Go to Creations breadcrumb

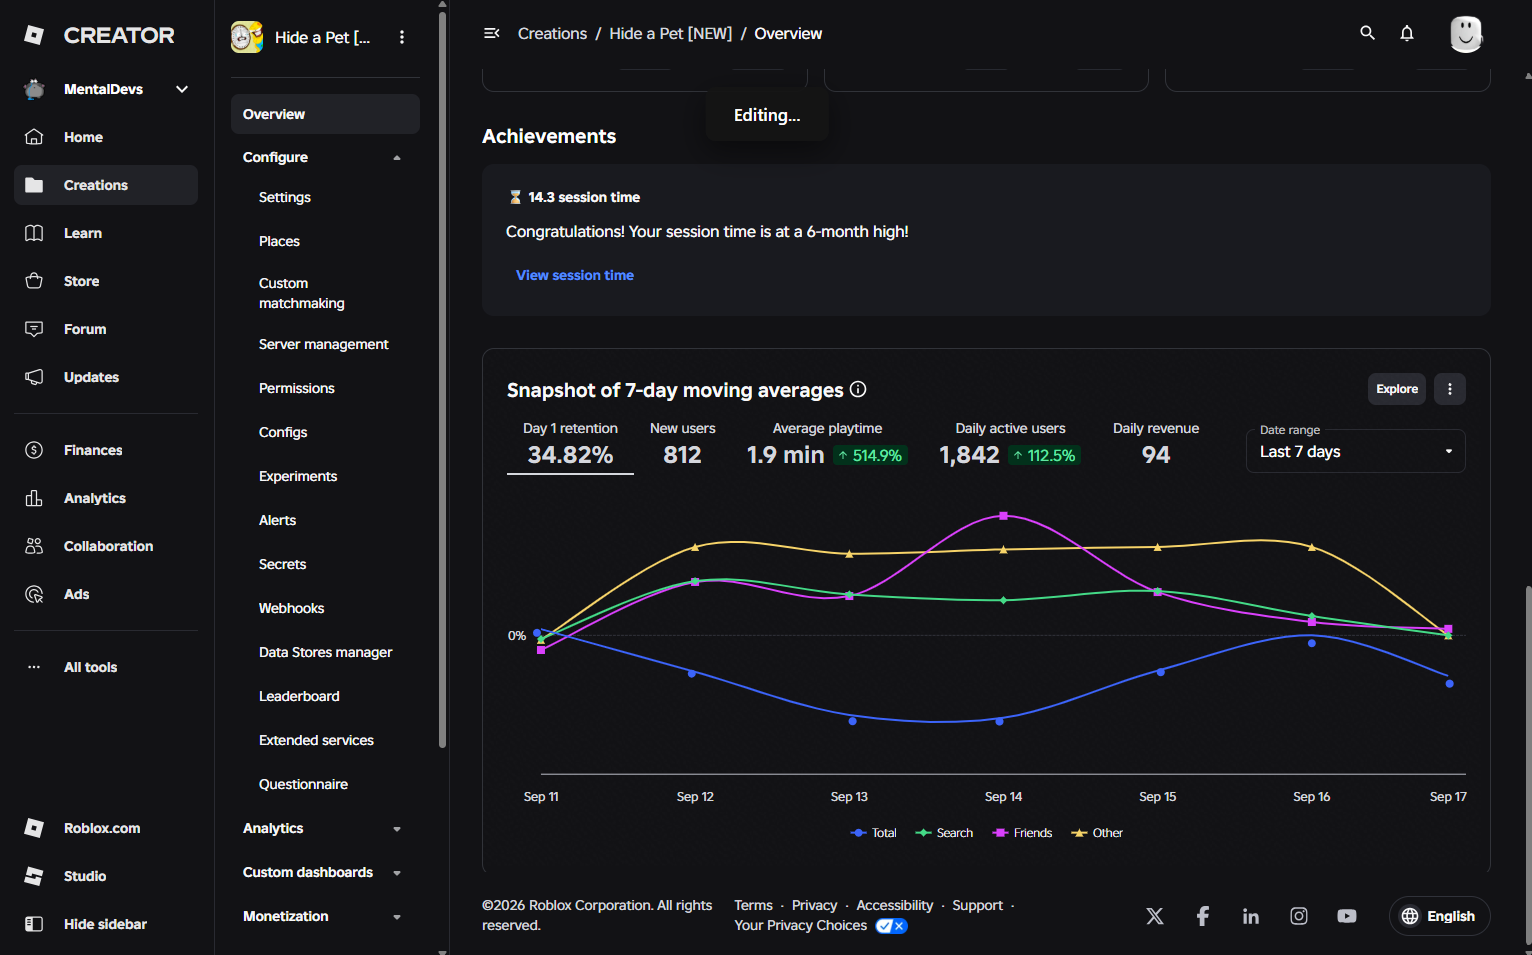click(552, 33)
